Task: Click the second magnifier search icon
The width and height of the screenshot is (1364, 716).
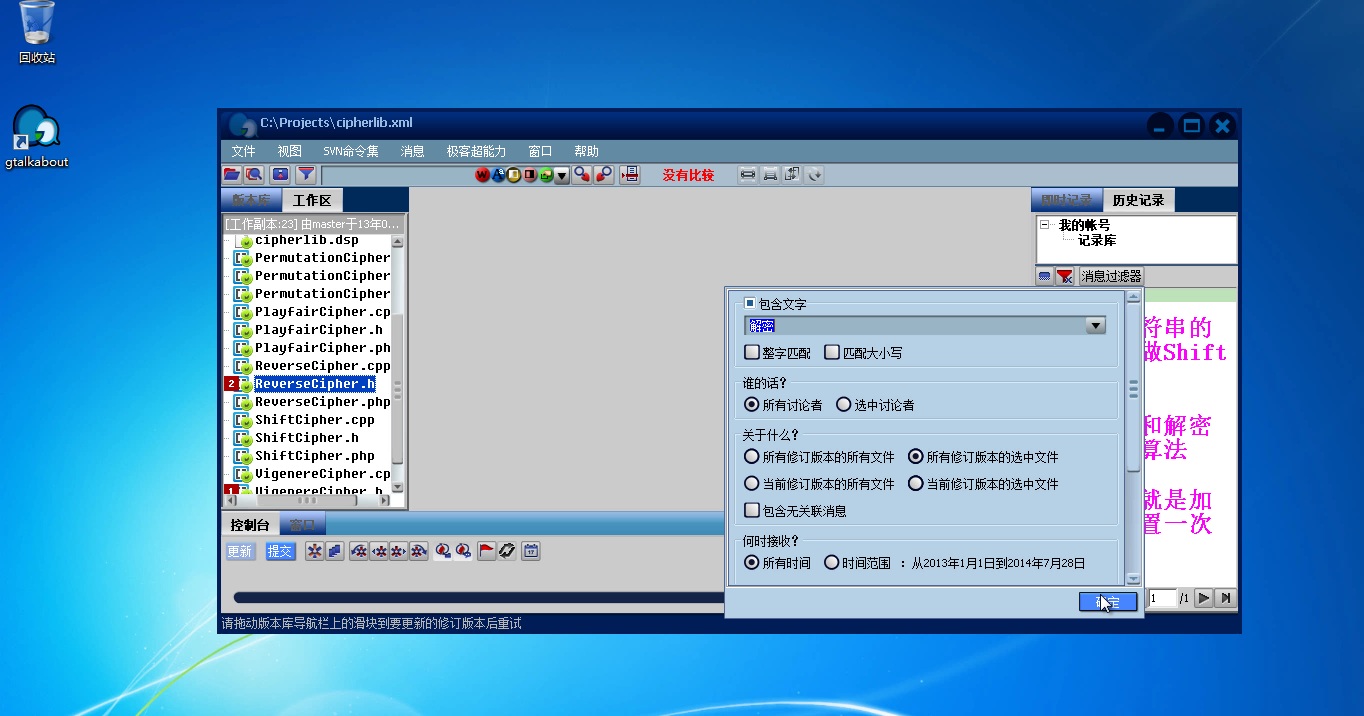Action: 604,175
